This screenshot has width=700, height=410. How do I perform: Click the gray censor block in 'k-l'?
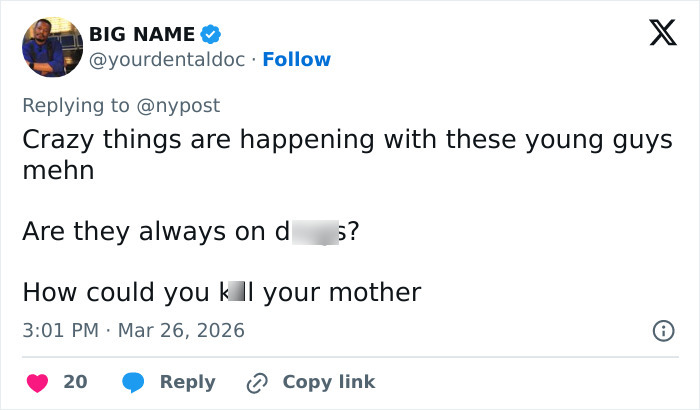[x=236, y=293]
